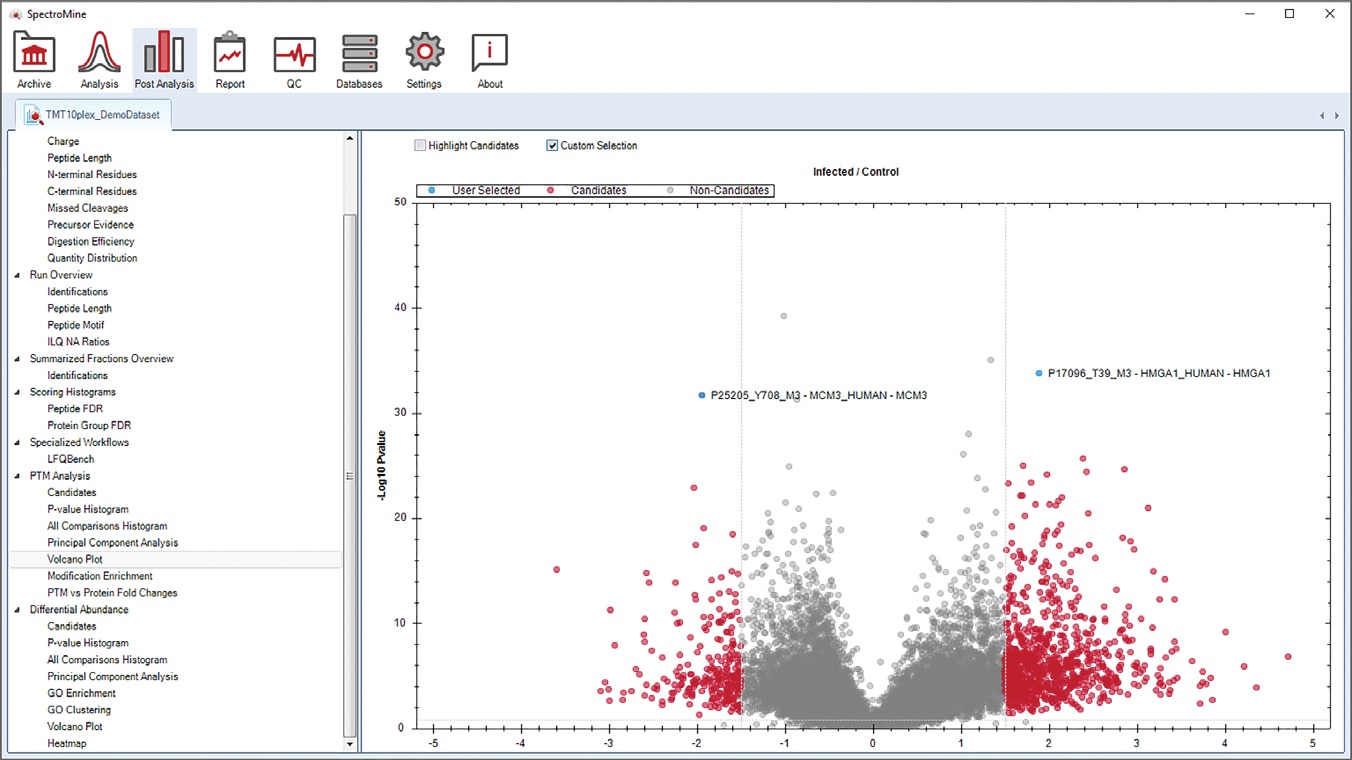Viewport: 1352px width, 760px height.
Task: Select the P17096_T39_M3 HMGA1 data point
Action: pyautogui.click(x=1039, y=373)
